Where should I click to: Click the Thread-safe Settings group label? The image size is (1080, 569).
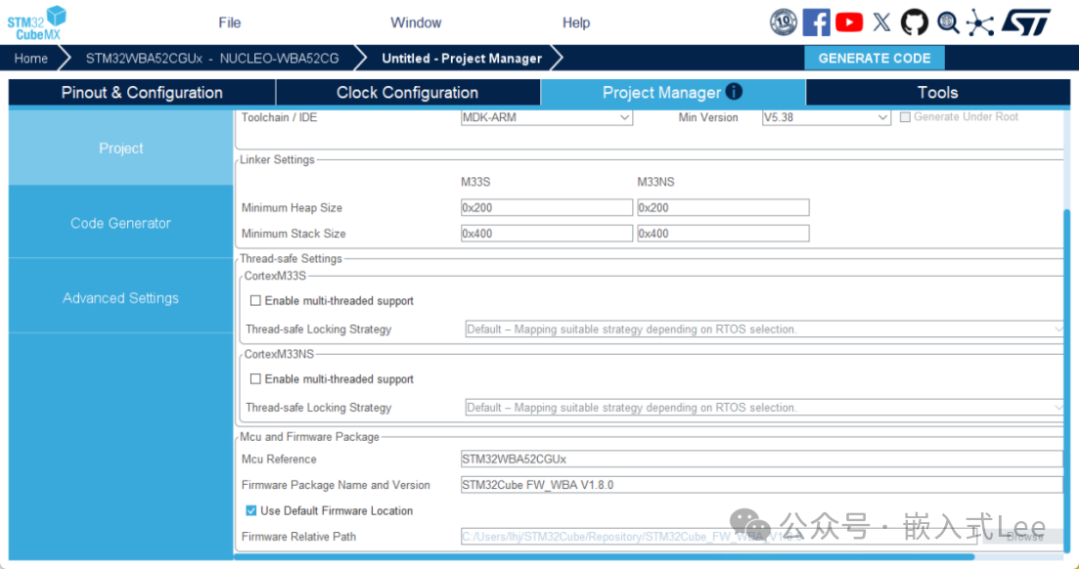291,258
